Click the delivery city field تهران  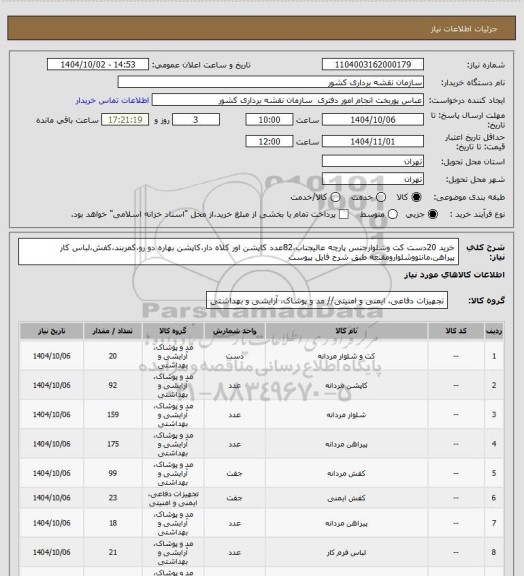pyautogui.click(x=373, y=179)
